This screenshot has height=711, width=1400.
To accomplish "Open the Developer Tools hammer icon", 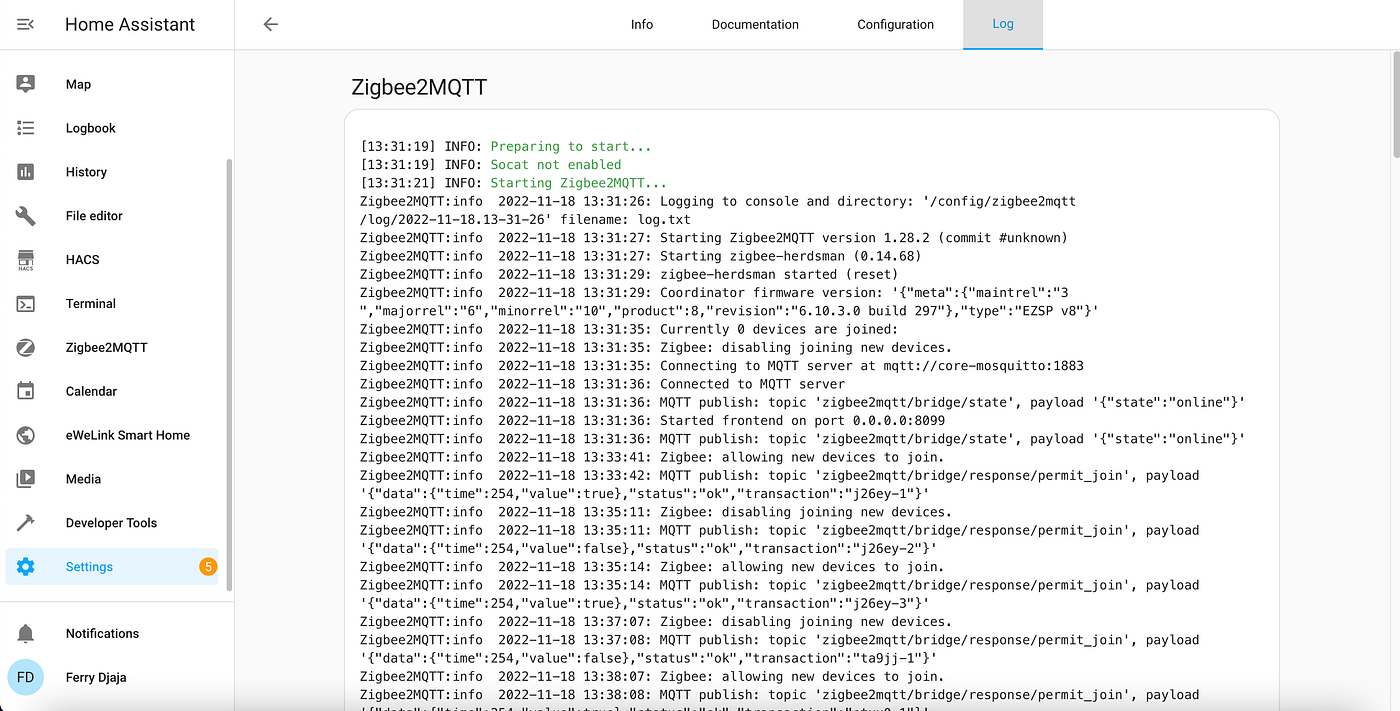I will click(x=26, y=523).
